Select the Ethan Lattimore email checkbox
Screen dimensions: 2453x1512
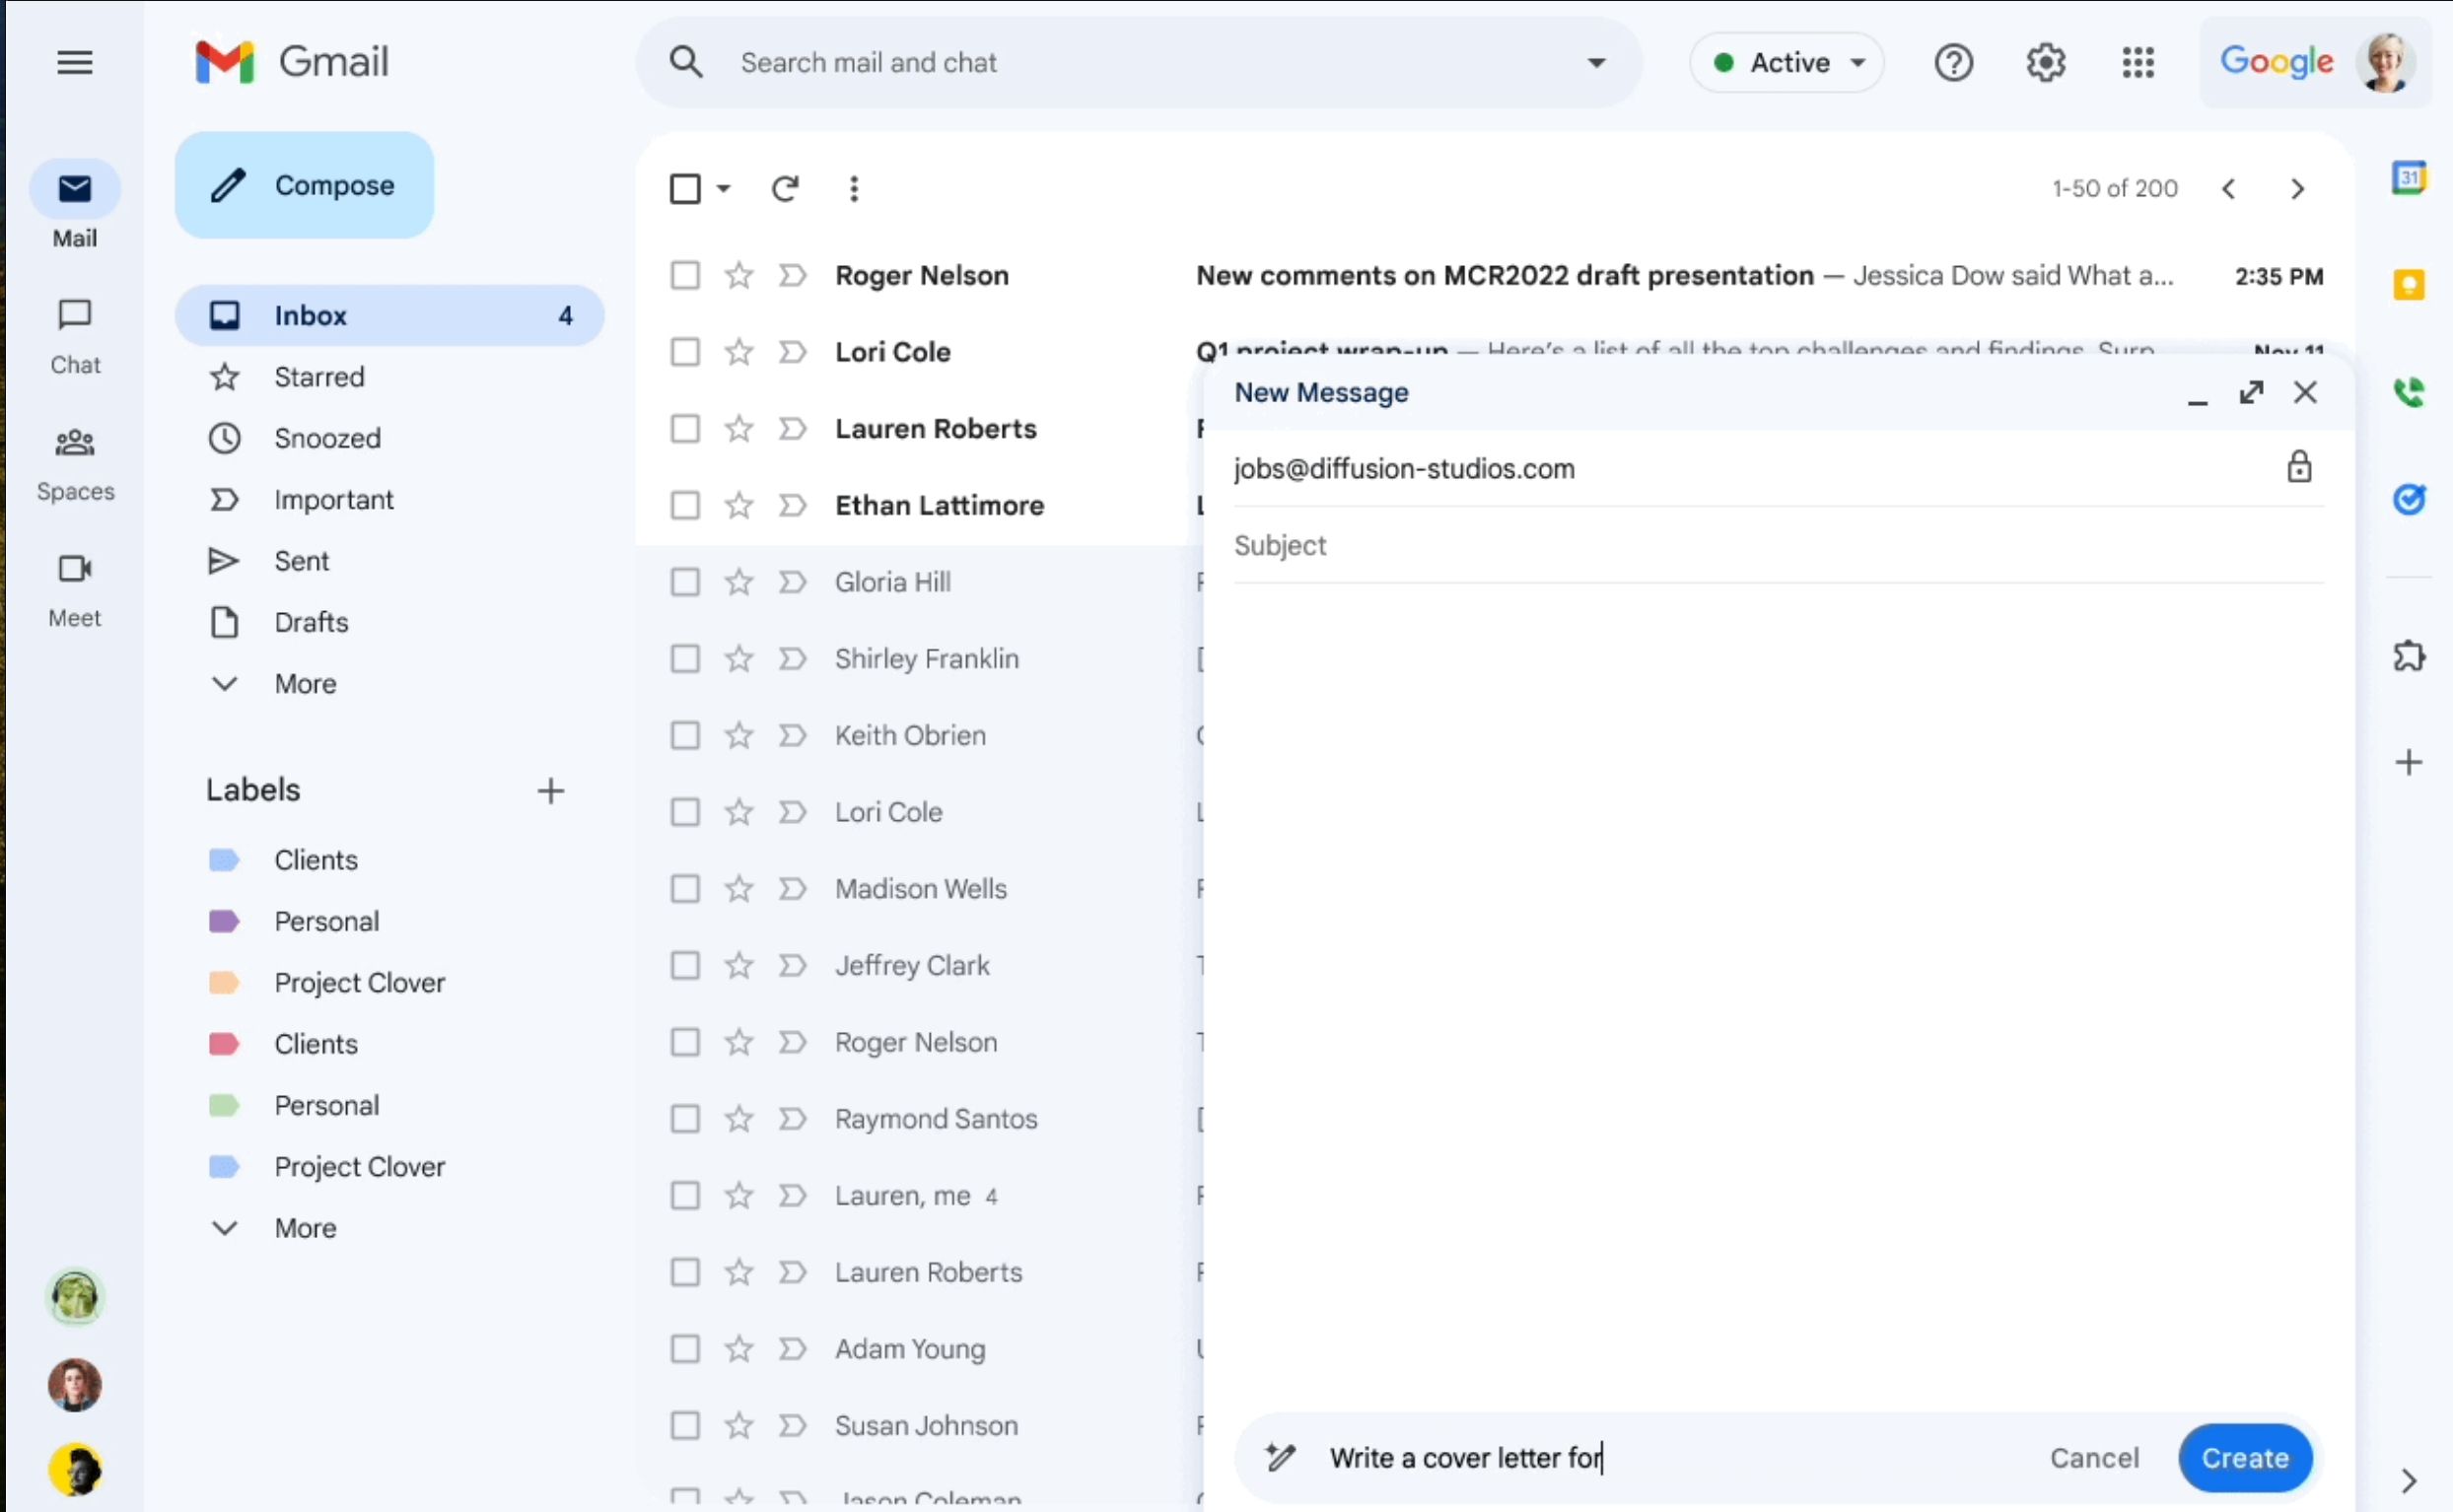point(685,505)
